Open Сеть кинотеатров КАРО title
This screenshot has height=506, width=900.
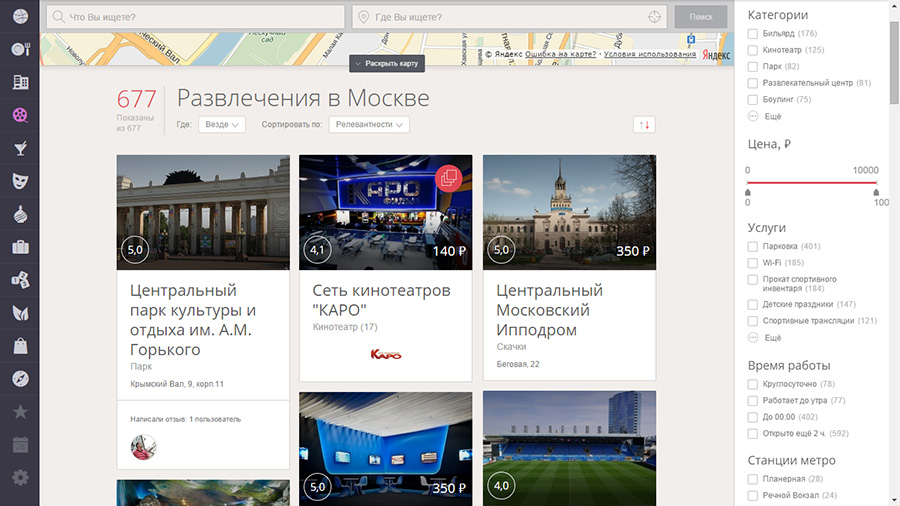coord(381,299)
